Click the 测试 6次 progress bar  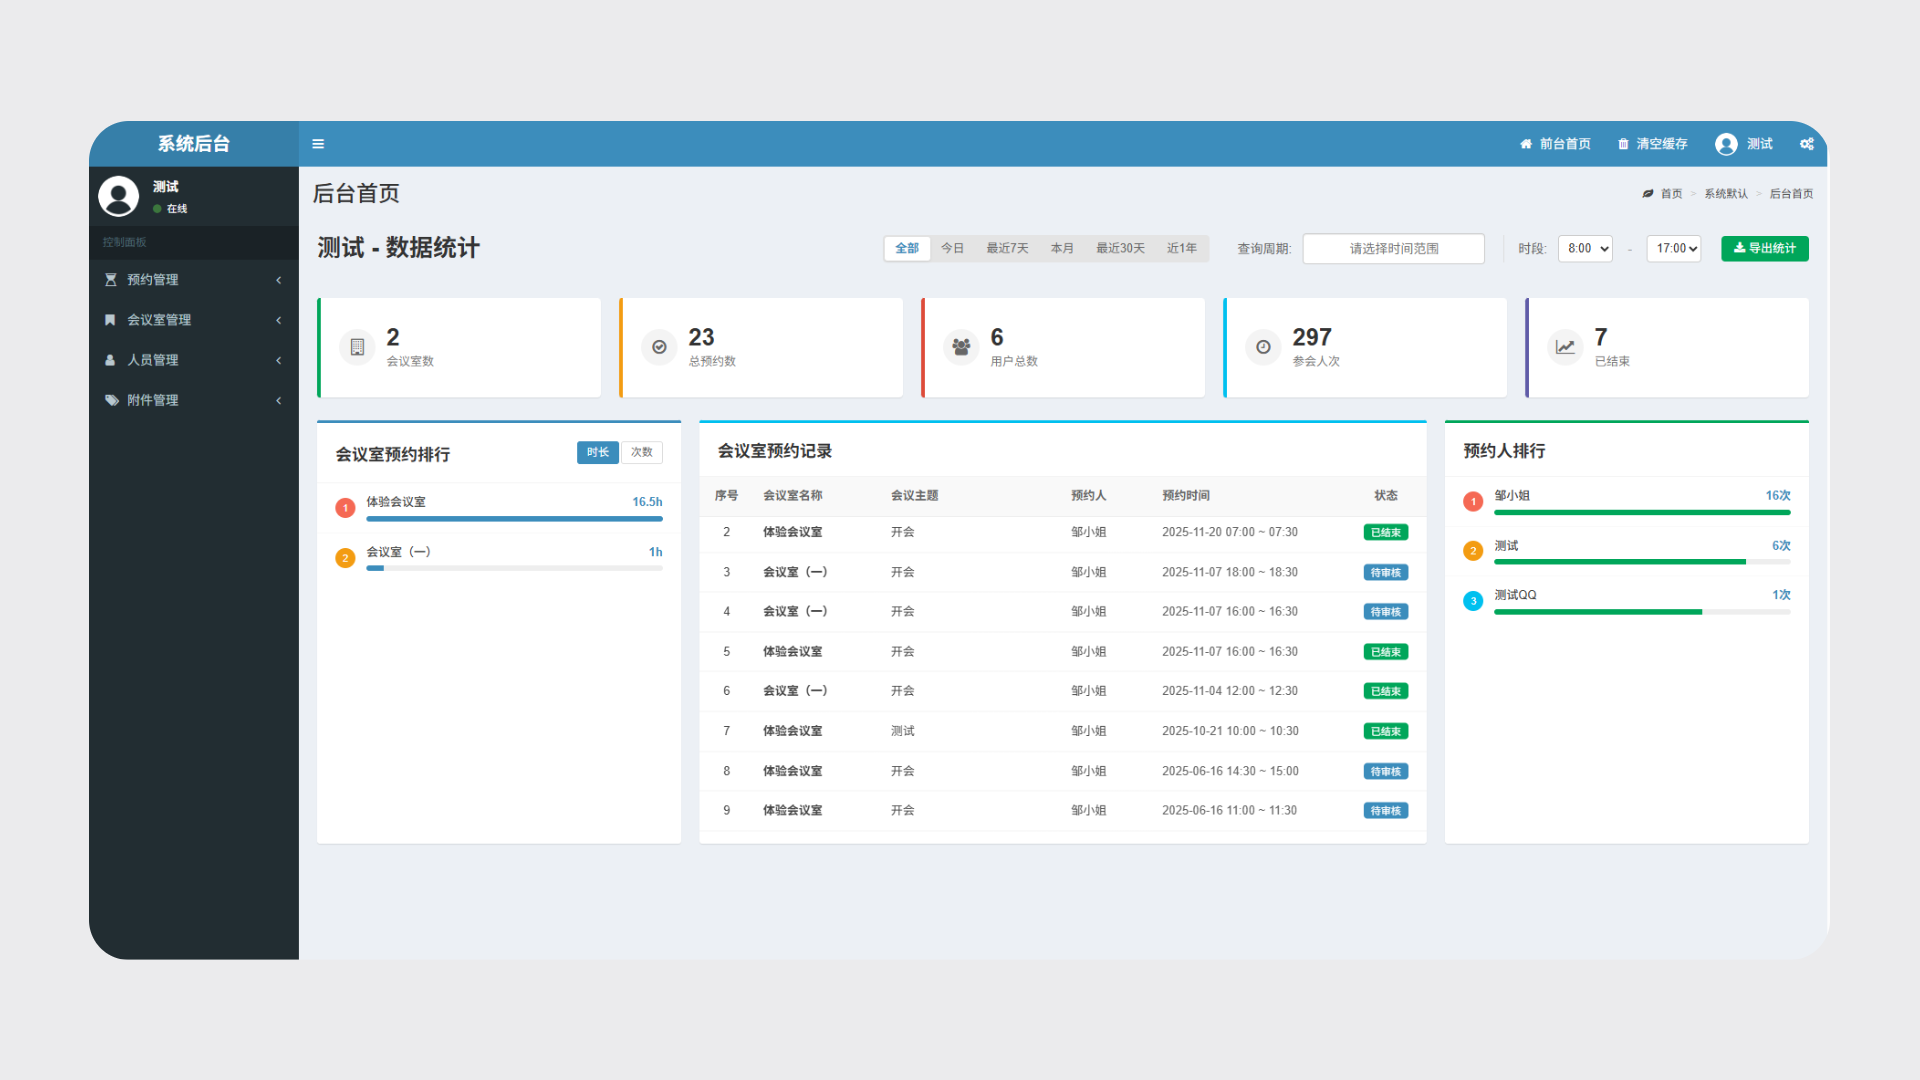(x=1642, y=562)
